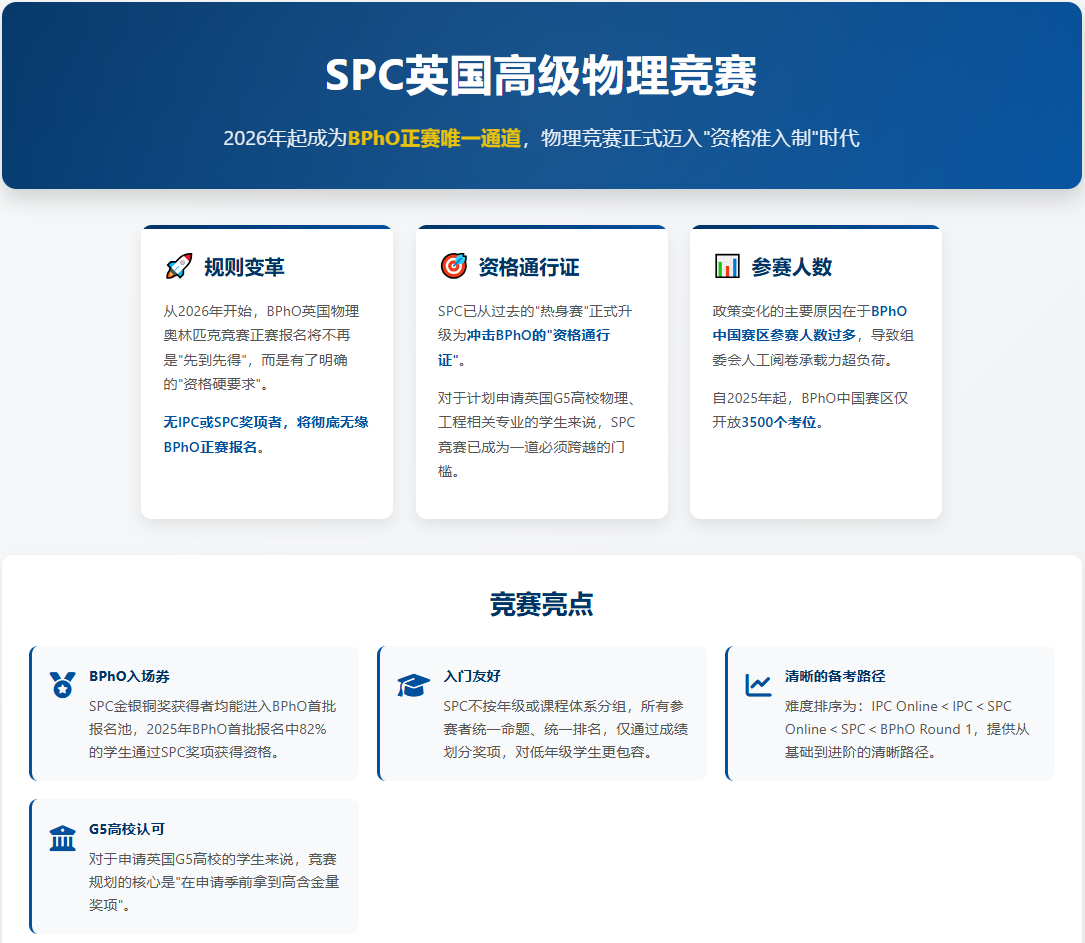
Task: Click the 规则变革 card heading
Action: (x=244, y=267)
